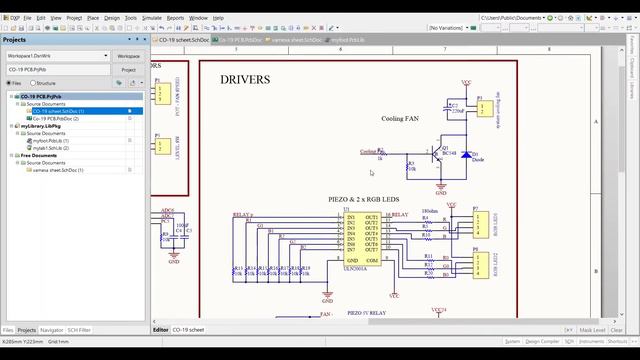Switch to the SCH Filter panel tab

[79, 330]
